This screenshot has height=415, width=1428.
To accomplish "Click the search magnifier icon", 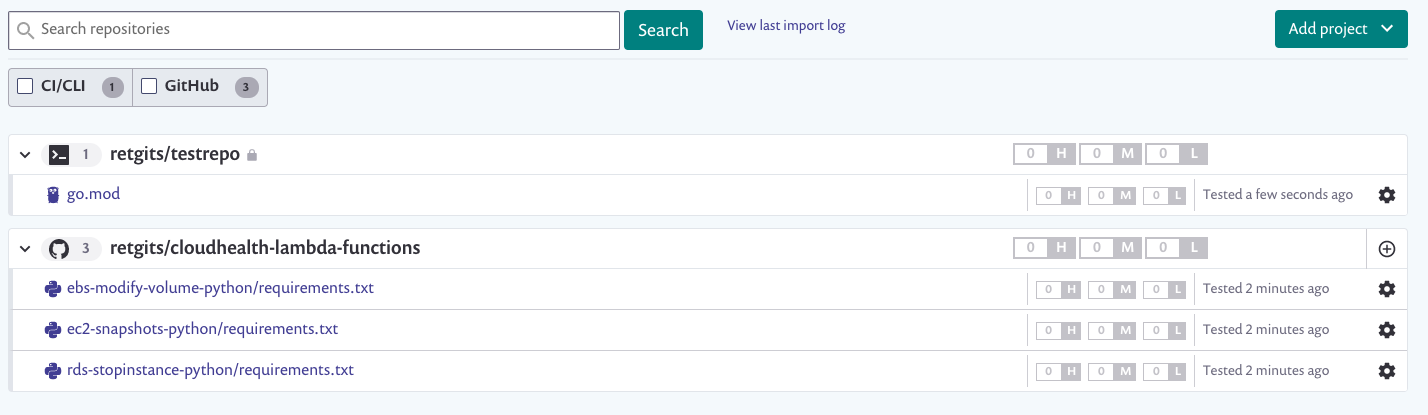I will [x=25, y=30].
